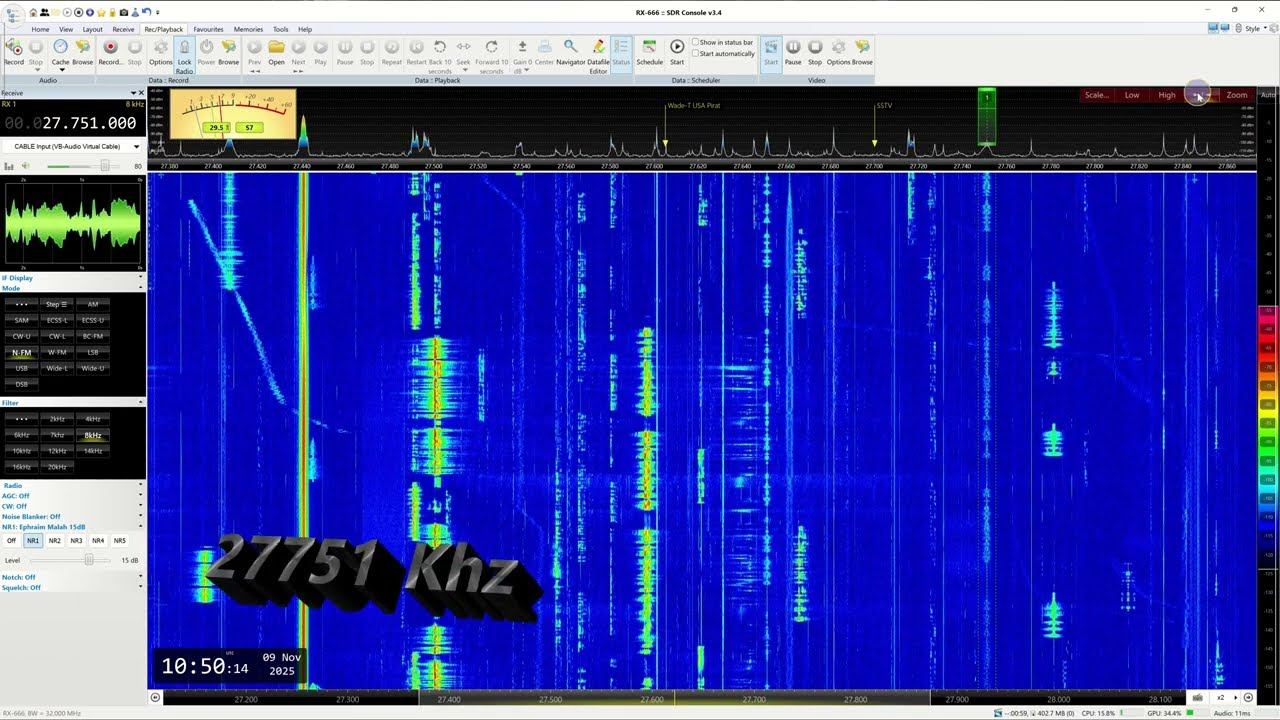Image resolution: width=1280 pixels, height=720 pixels.
Task: Start data recording with Record... button
Action: click(111, 52)
